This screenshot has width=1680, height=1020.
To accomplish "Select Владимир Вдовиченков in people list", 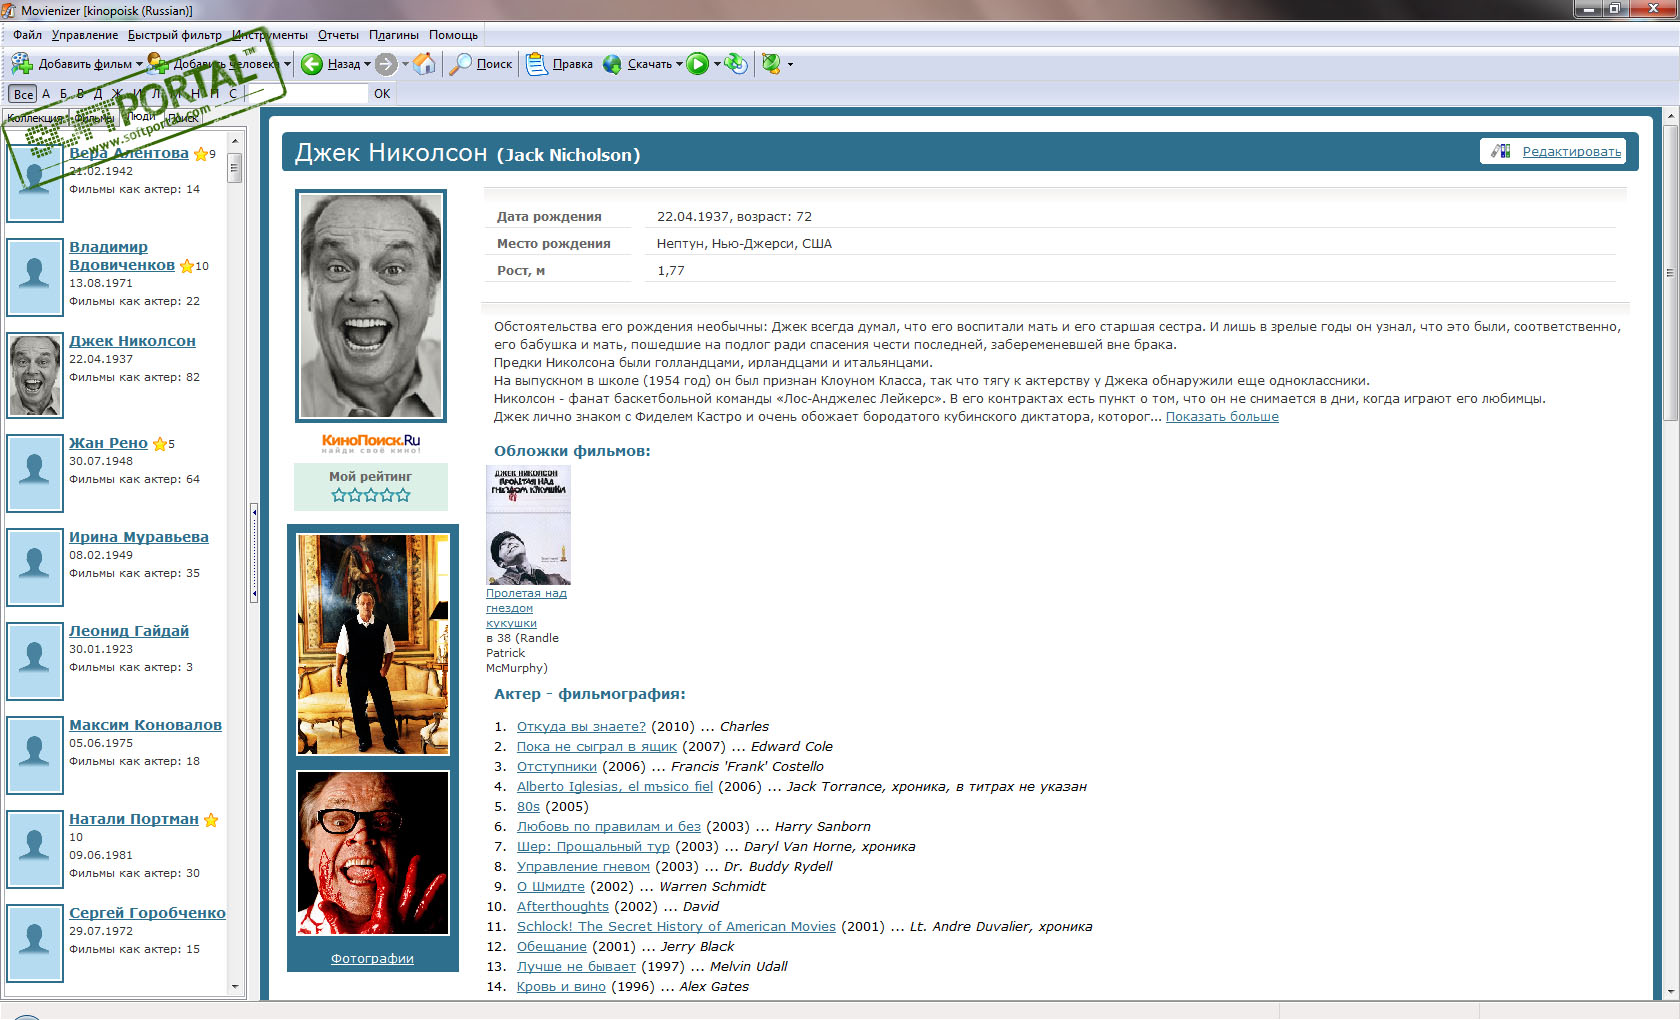I will coord(122,256).
